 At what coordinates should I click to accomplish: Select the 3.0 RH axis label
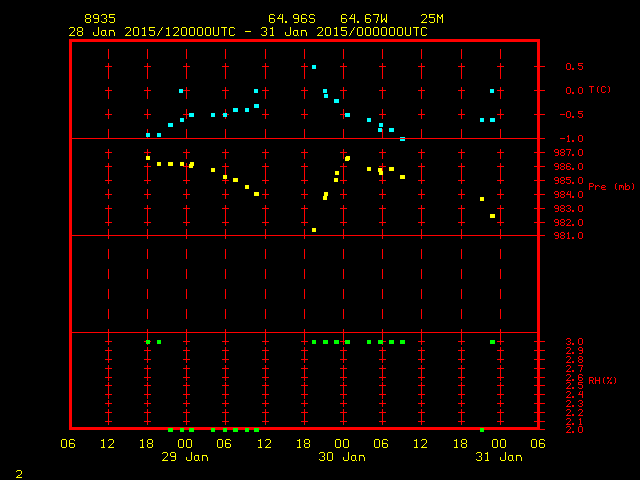pos(574,342)
